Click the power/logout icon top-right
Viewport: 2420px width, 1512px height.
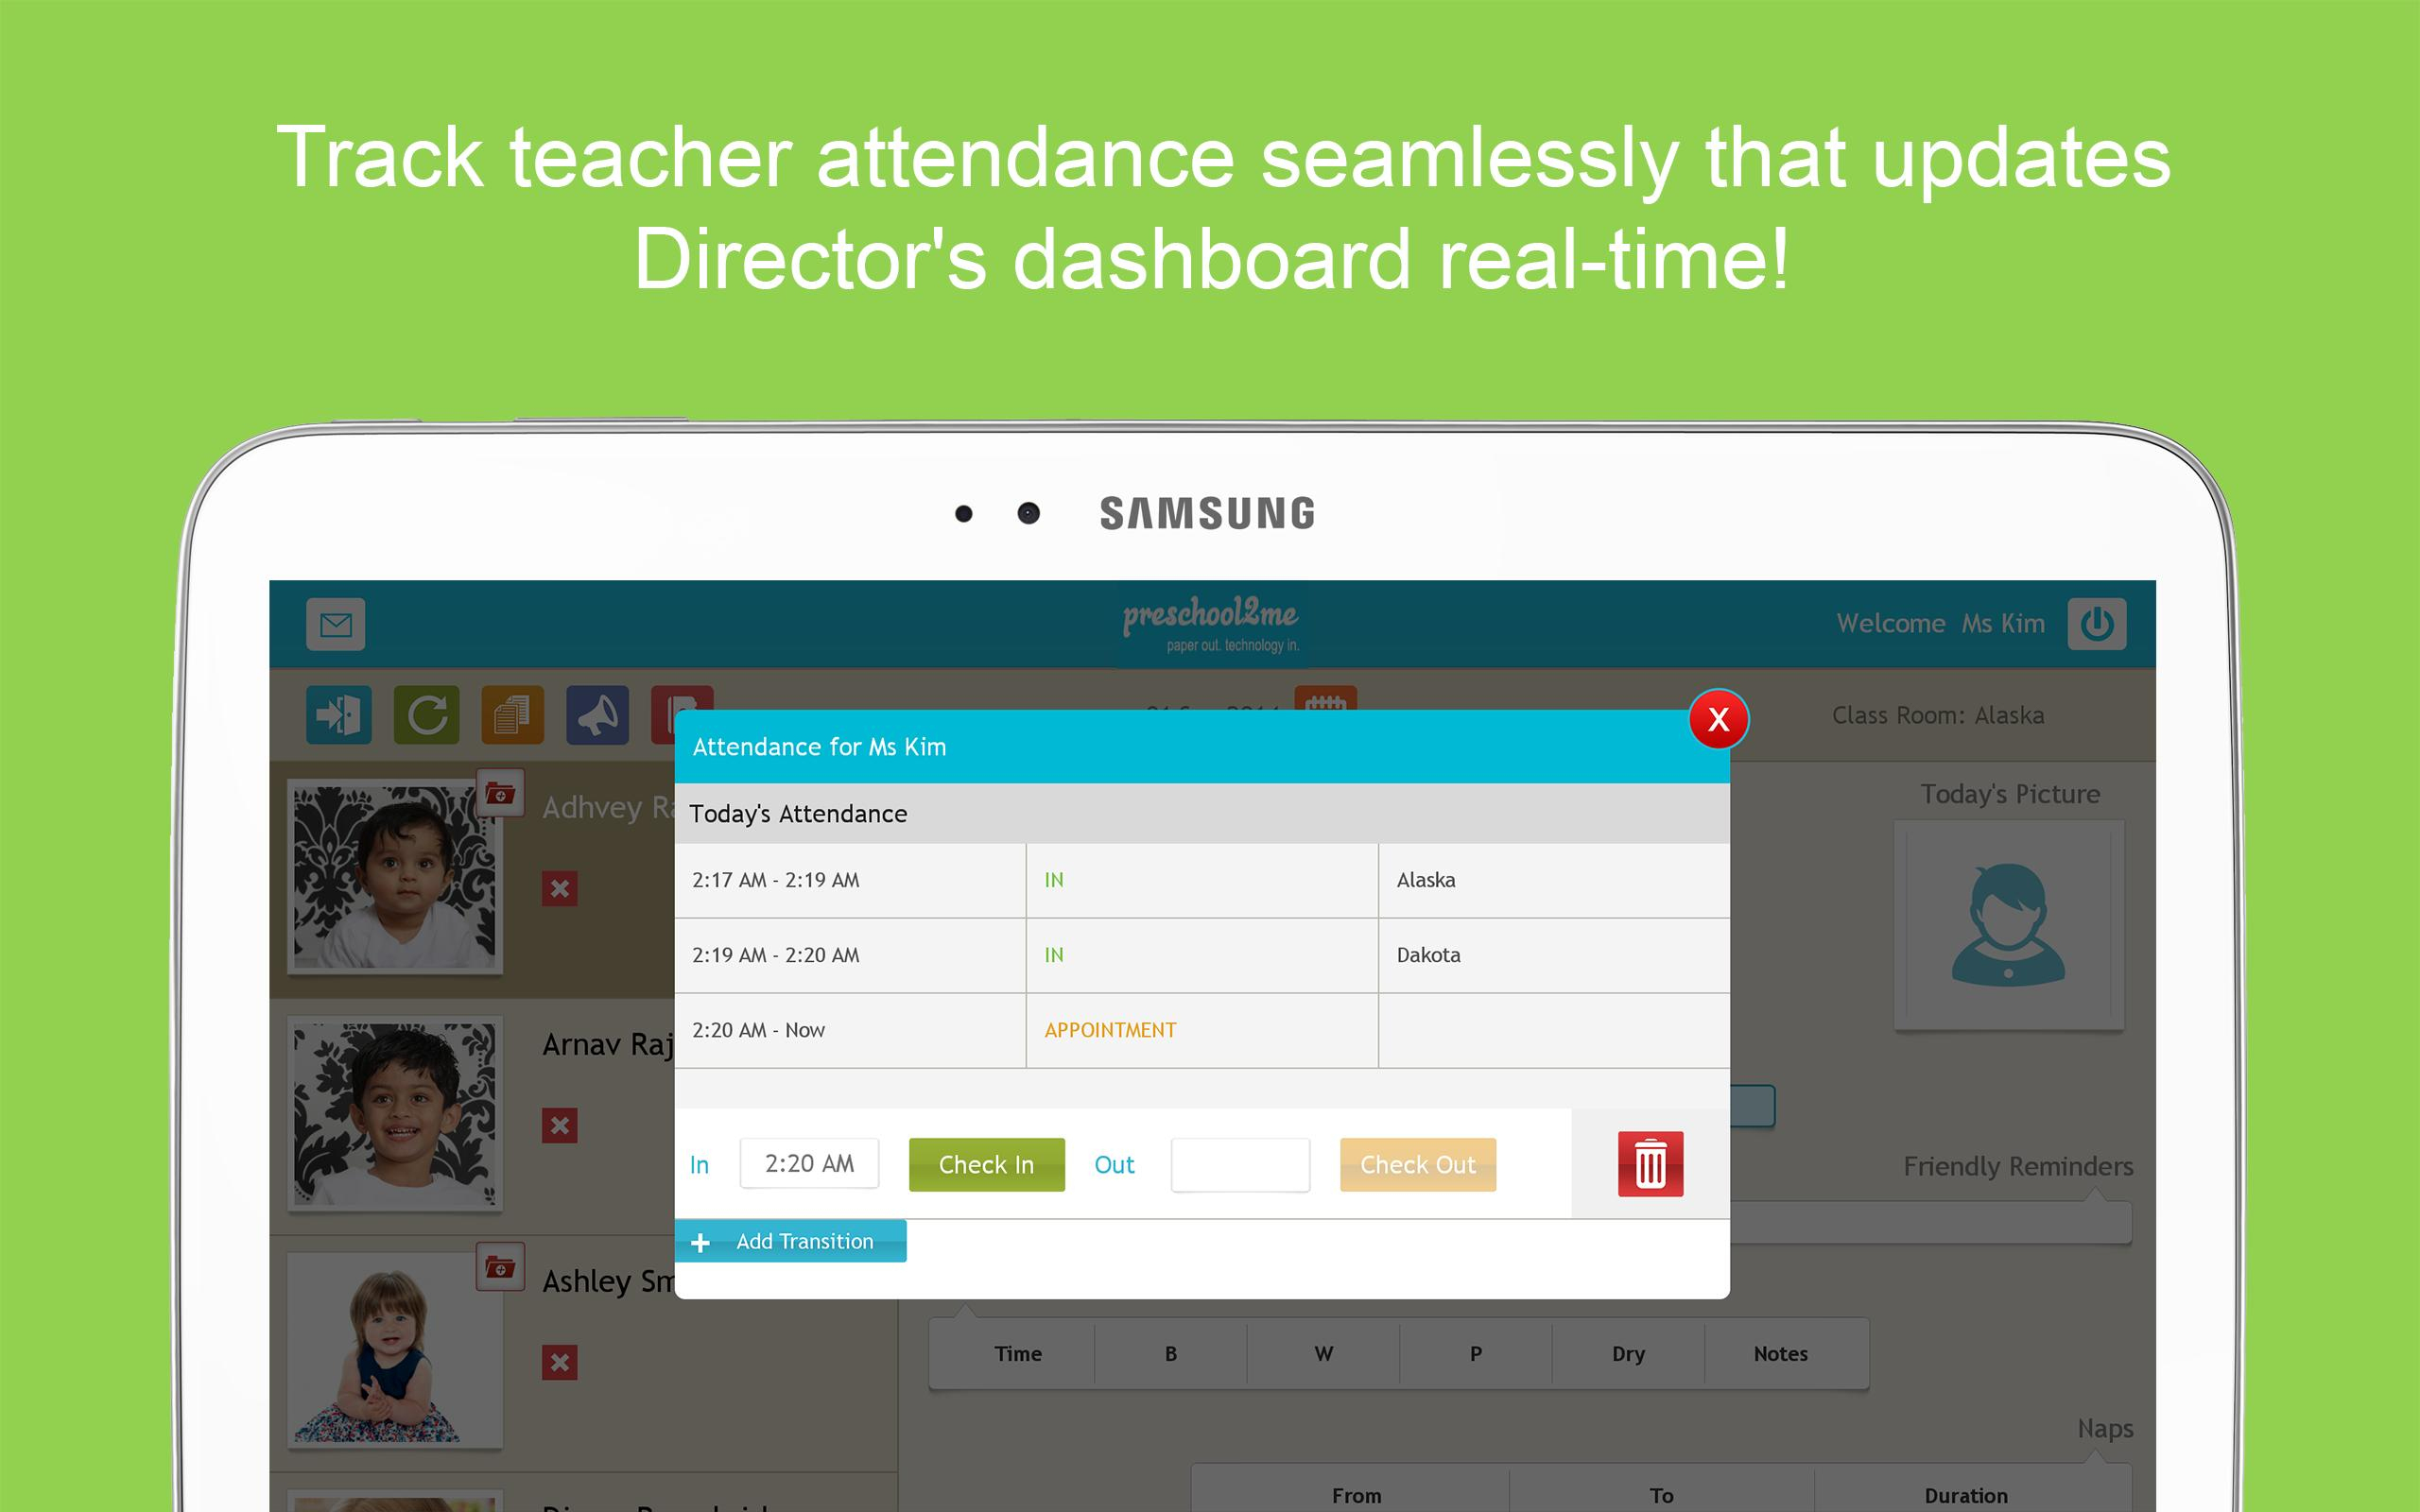(2103, 624)
